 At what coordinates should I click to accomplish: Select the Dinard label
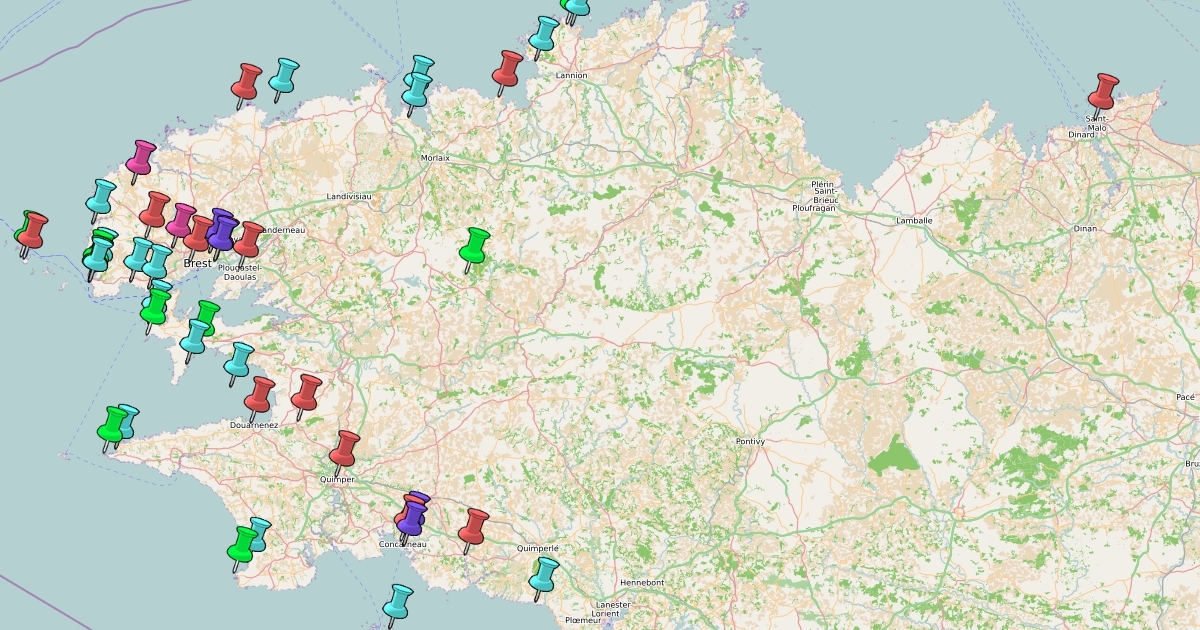click(1082, 134)
